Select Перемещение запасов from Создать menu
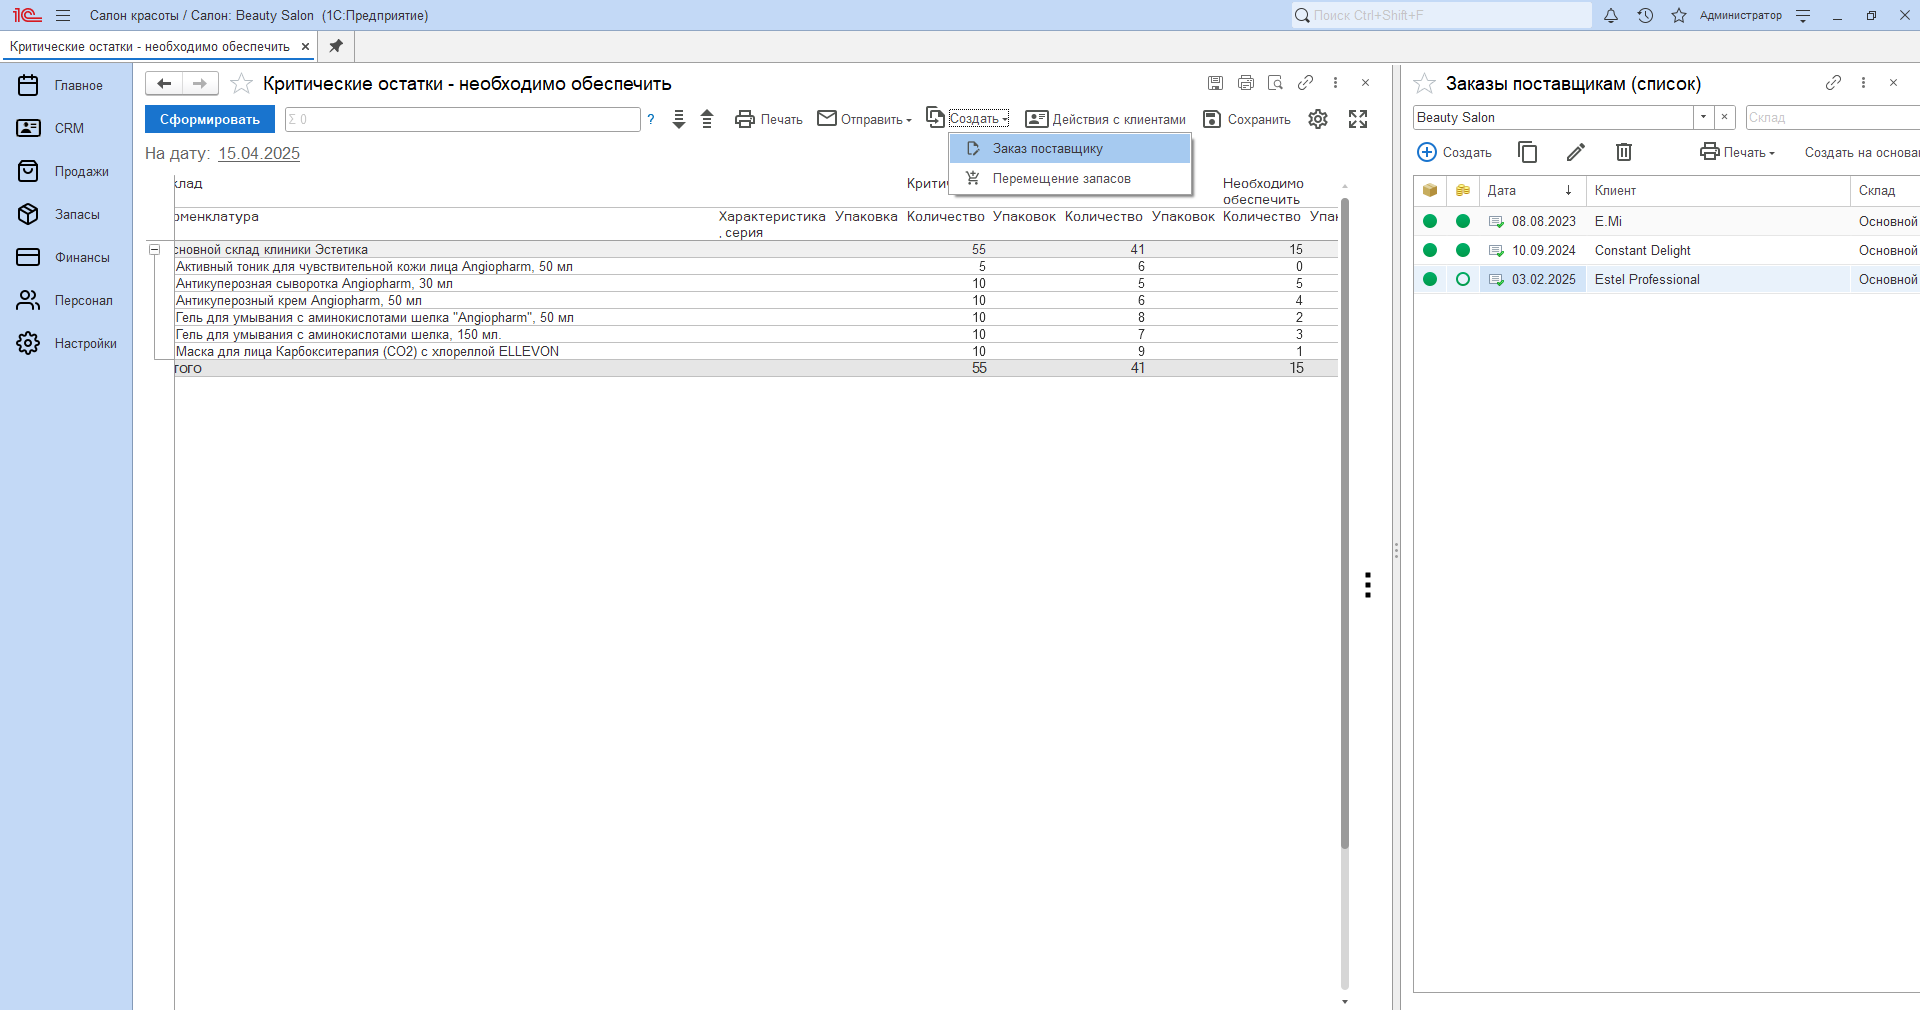The width and height of the screenshot is (1920, 1010). [1070, 179]
